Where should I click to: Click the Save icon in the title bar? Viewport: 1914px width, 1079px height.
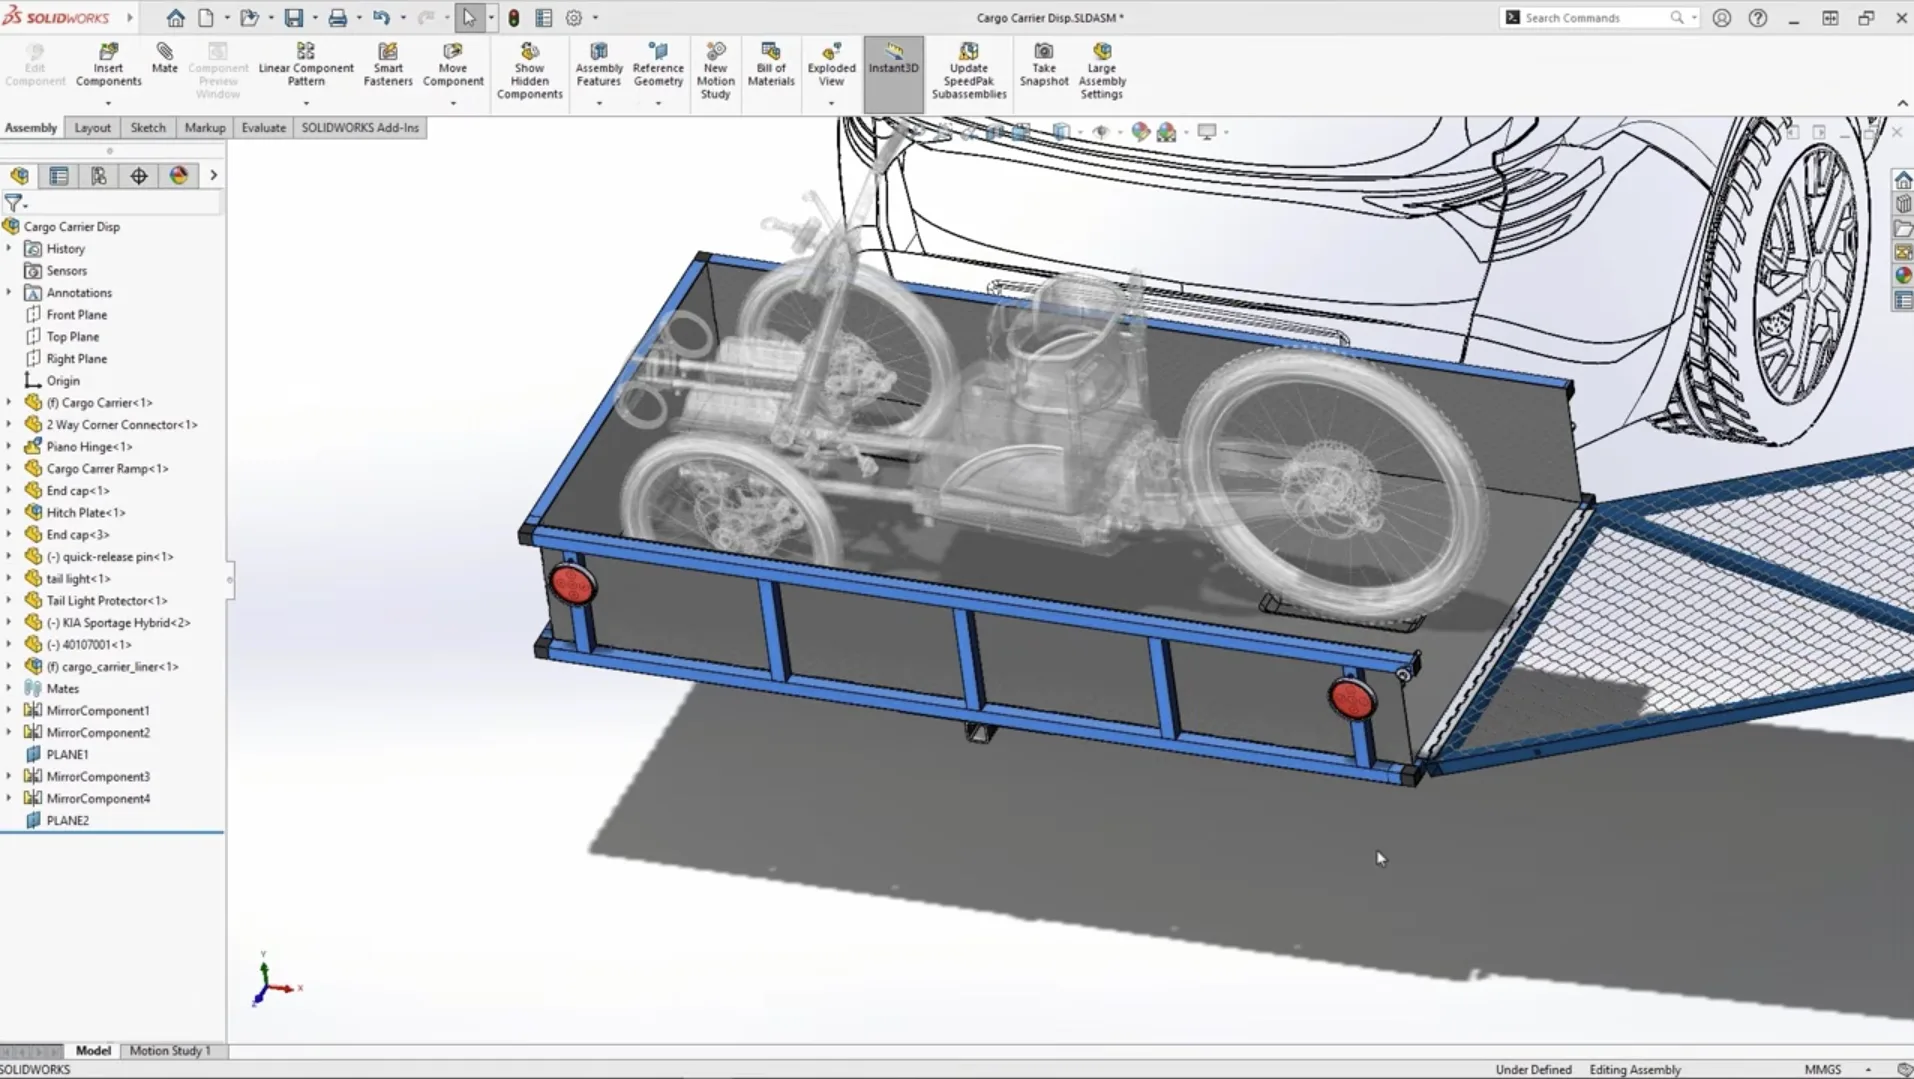293,18
